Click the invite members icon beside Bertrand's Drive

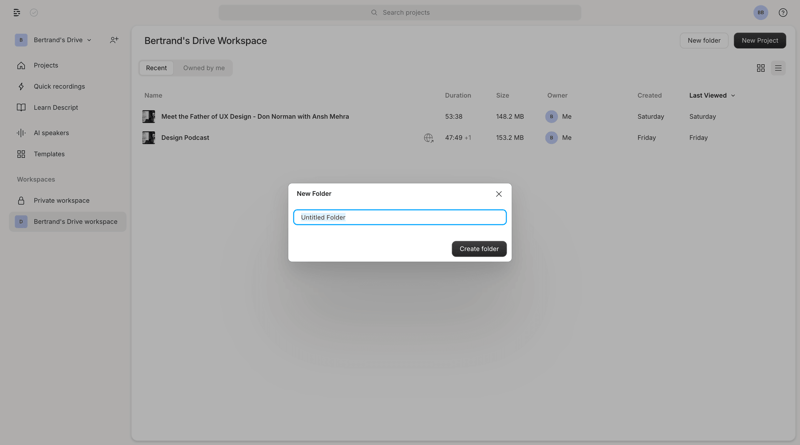(x=114, y=40)
